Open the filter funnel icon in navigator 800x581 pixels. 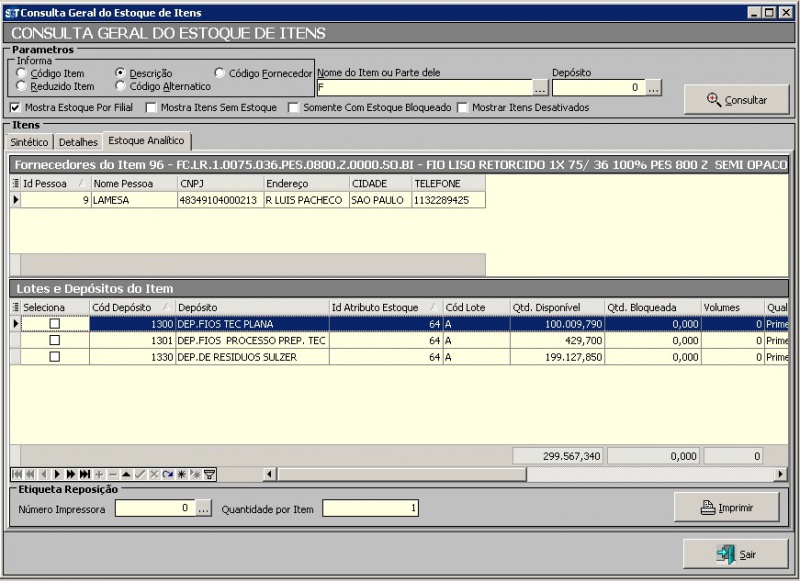pos(210,474)
